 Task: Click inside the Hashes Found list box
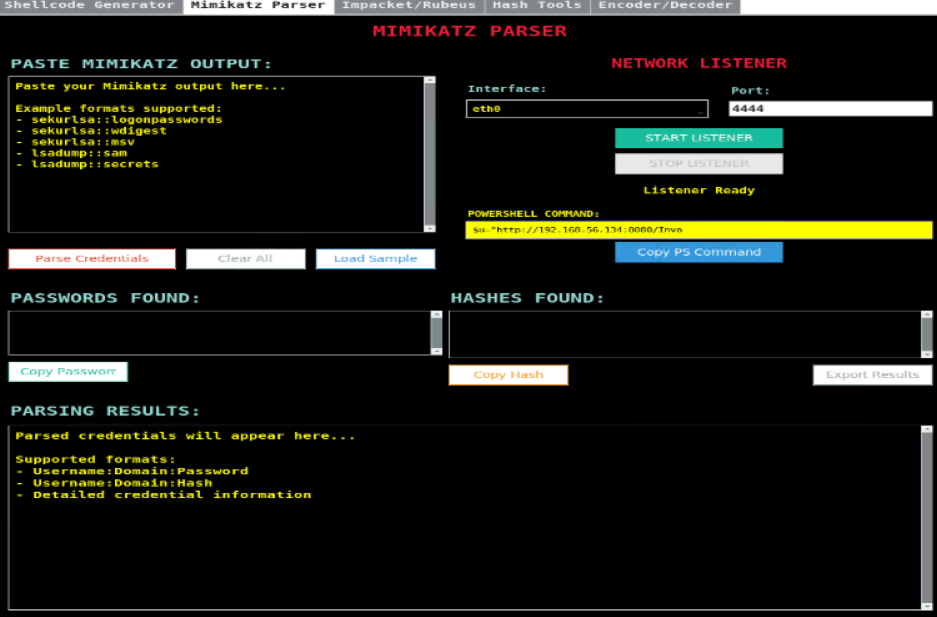683,334
